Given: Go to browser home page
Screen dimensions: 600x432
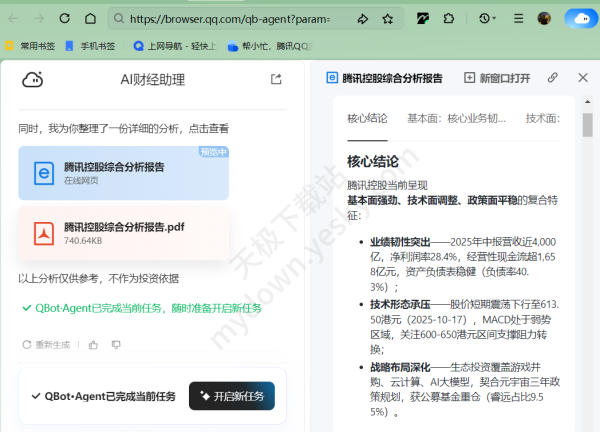Looking at the screenshot, I should click(90, 19).
